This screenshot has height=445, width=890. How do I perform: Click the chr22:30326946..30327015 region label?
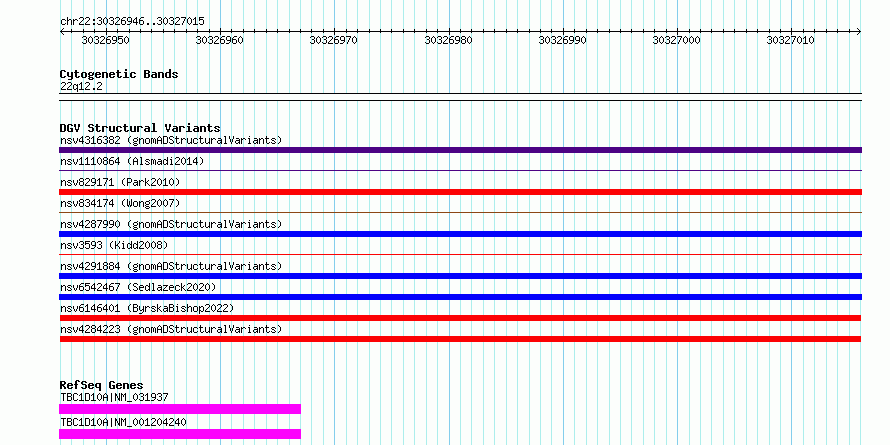(x=132, y=21)
